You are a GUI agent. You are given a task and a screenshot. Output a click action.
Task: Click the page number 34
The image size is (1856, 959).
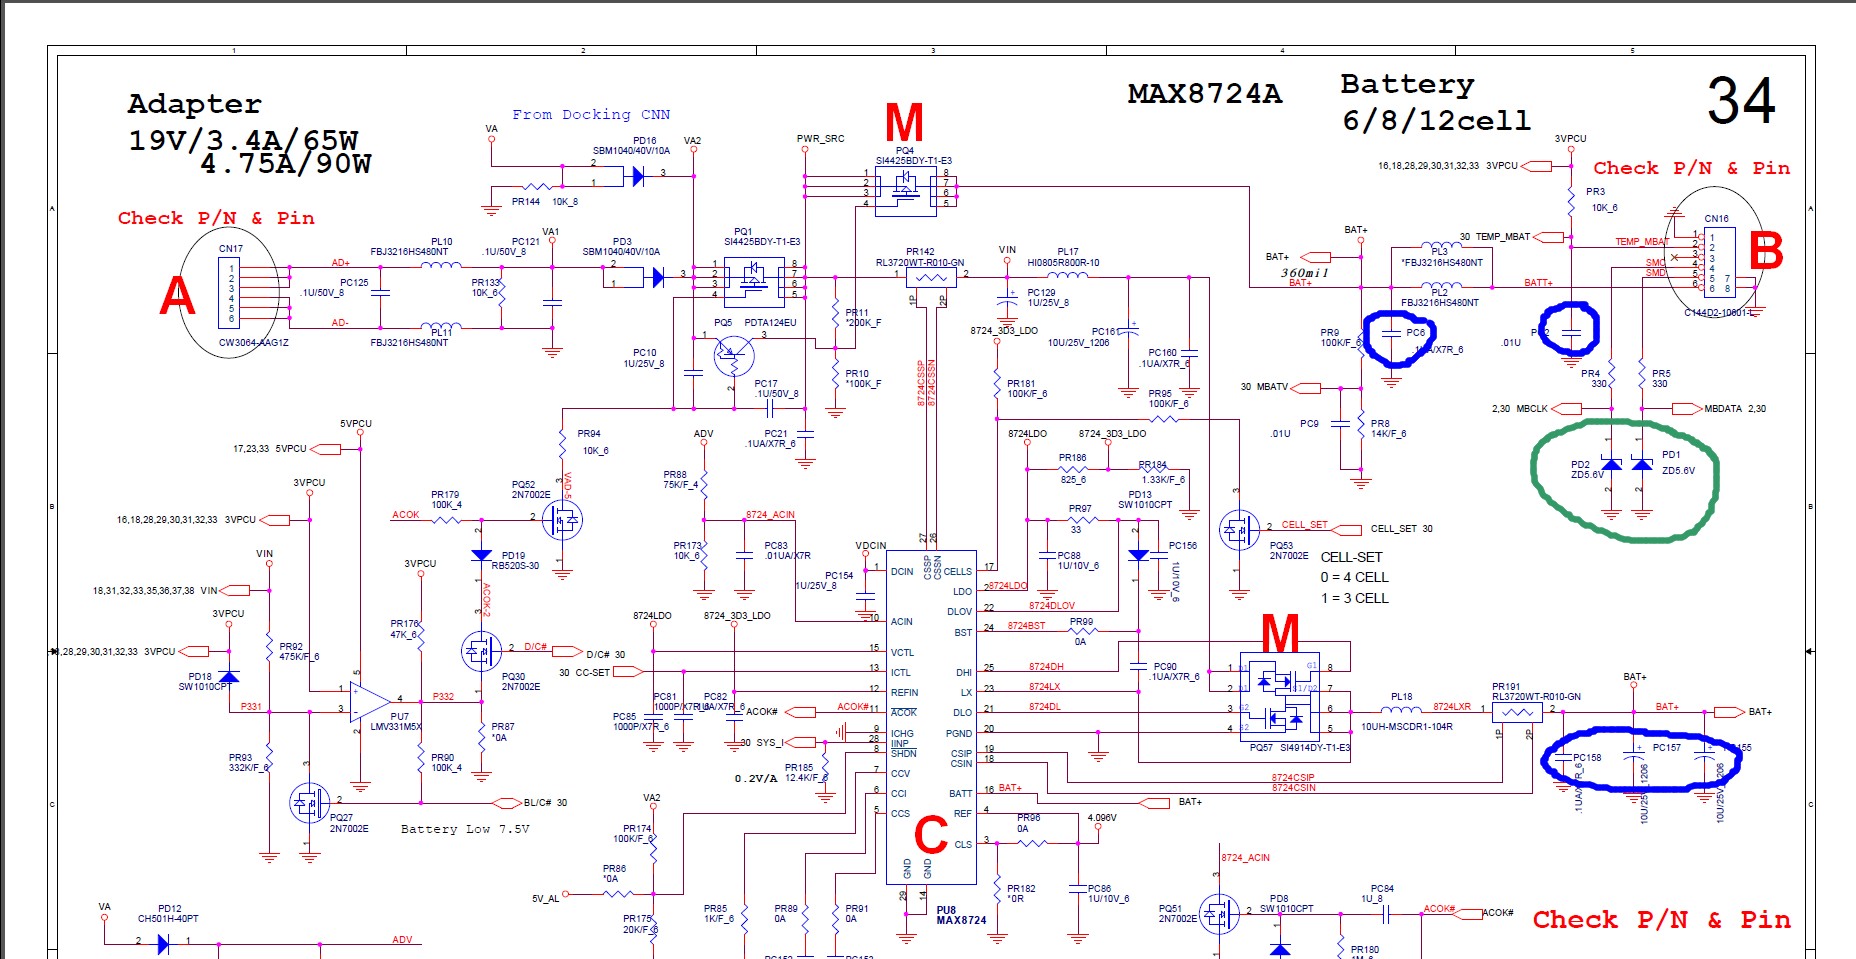coord(1741,101)
